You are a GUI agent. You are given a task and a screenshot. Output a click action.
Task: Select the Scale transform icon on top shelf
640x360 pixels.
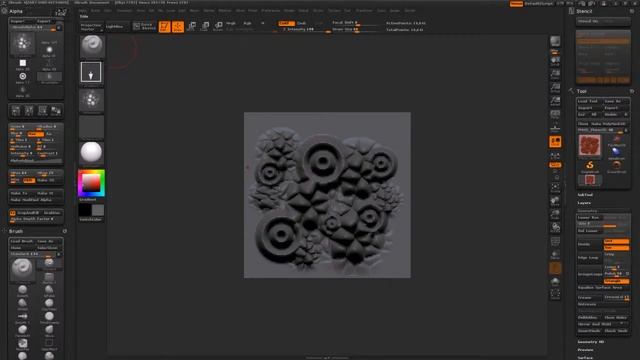tap(205, 27)
